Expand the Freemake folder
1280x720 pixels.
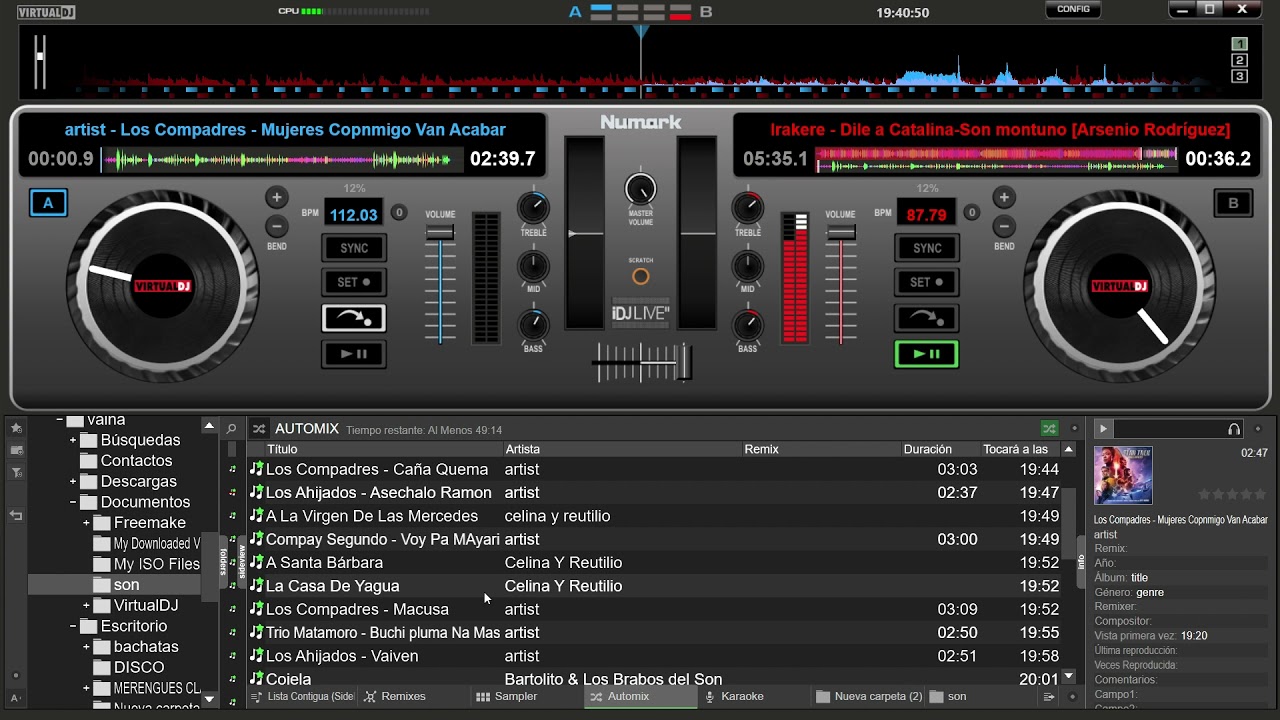tap(86, 523)
